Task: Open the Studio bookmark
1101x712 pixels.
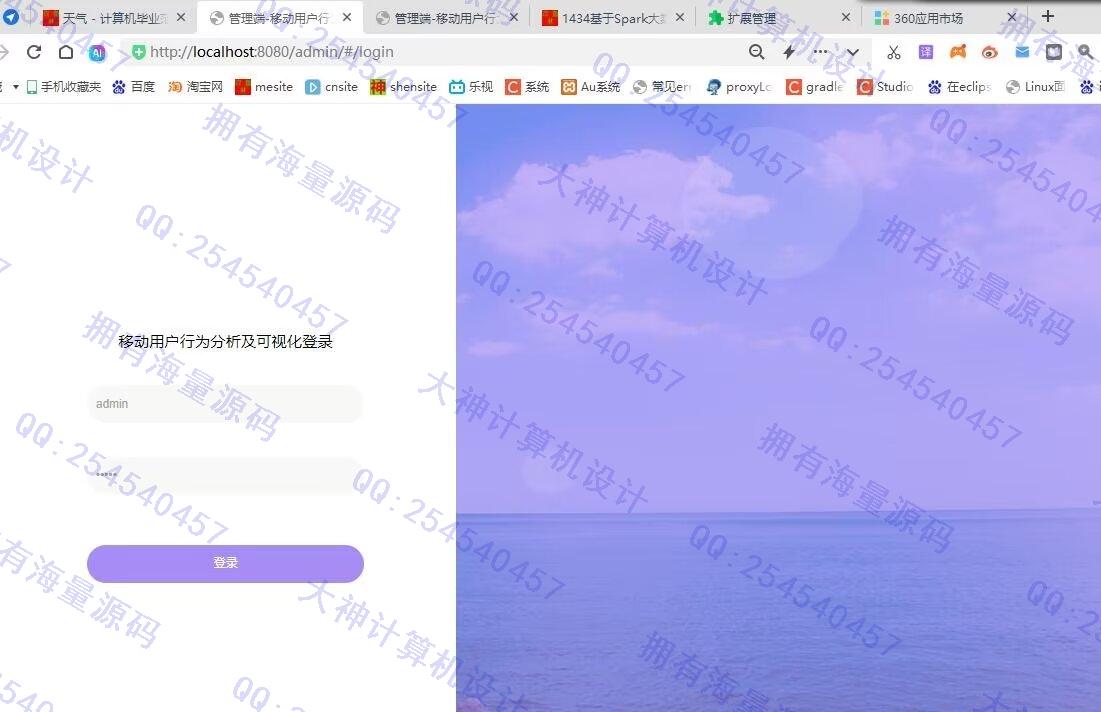Action: (x=885, y=86)
